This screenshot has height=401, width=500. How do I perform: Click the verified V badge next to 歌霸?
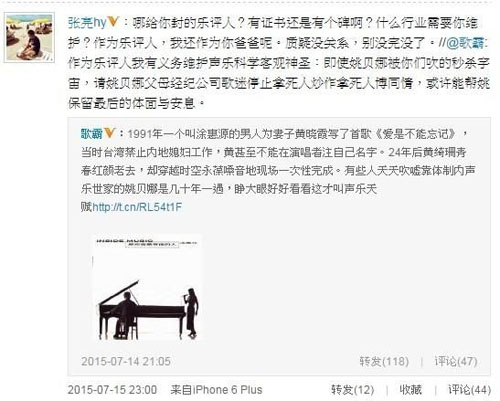[x=109, y=133]
